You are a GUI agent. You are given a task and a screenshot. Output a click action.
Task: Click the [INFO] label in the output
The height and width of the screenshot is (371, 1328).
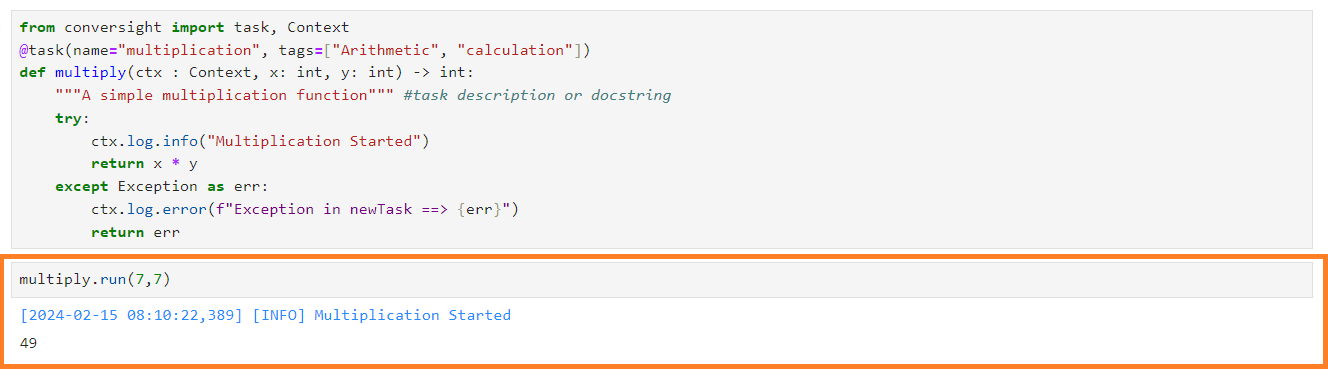click(x=278, y=315)
